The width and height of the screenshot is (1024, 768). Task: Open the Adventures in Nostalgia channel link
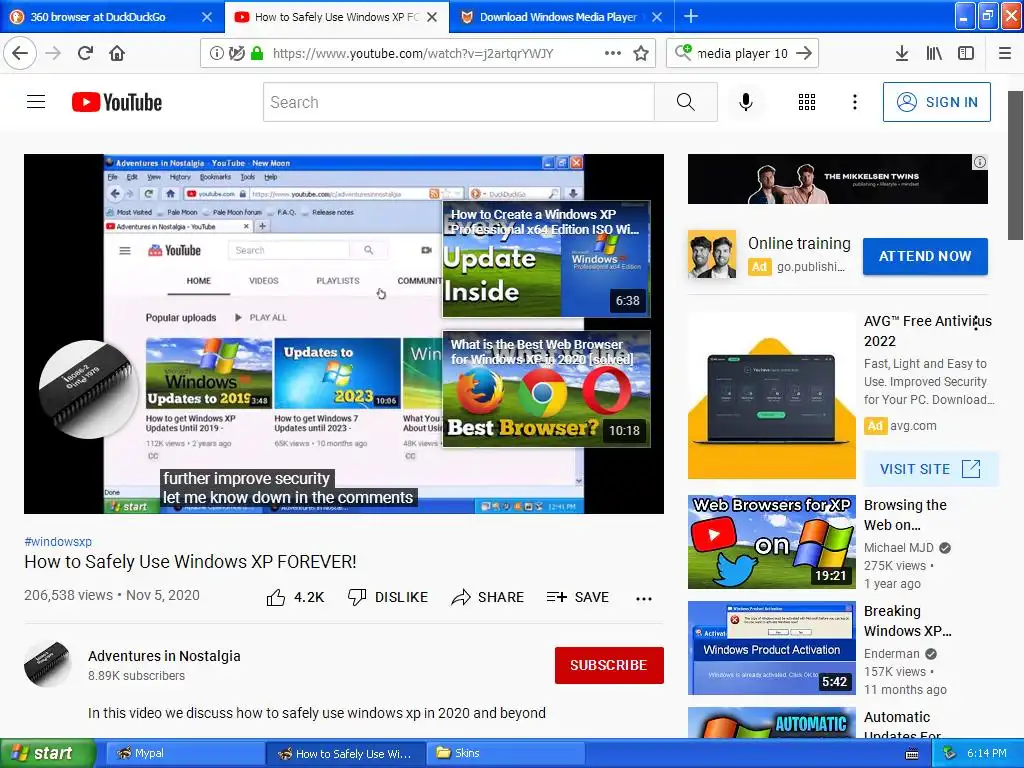(x=164, y=656)
